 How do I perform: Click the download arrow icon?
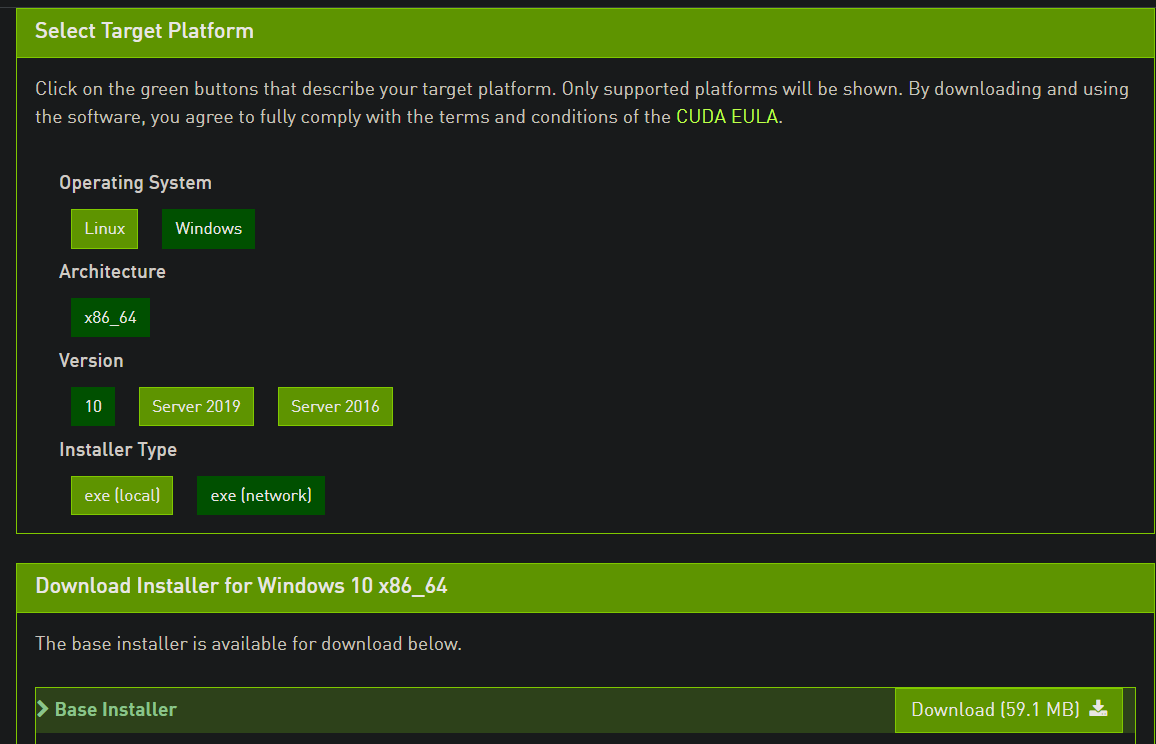1098,709
